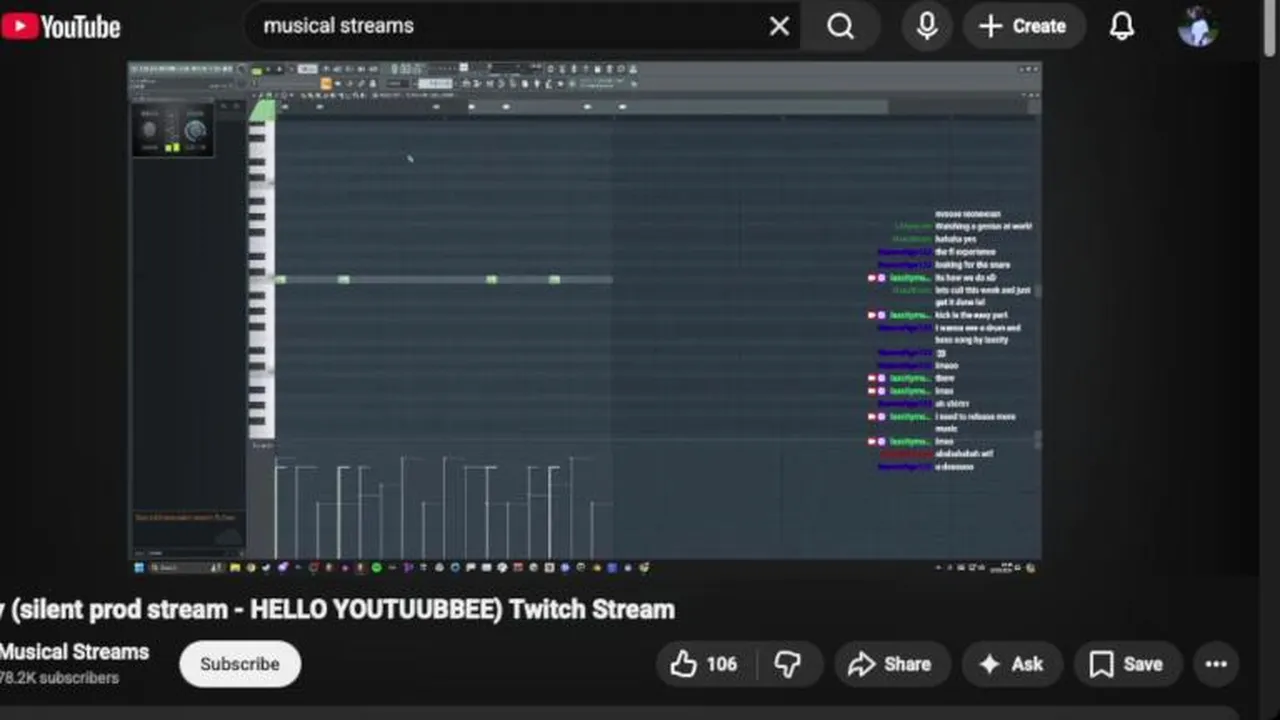Open the account avatar menu
This screenshot has height=720, width=1280.
1197,27
